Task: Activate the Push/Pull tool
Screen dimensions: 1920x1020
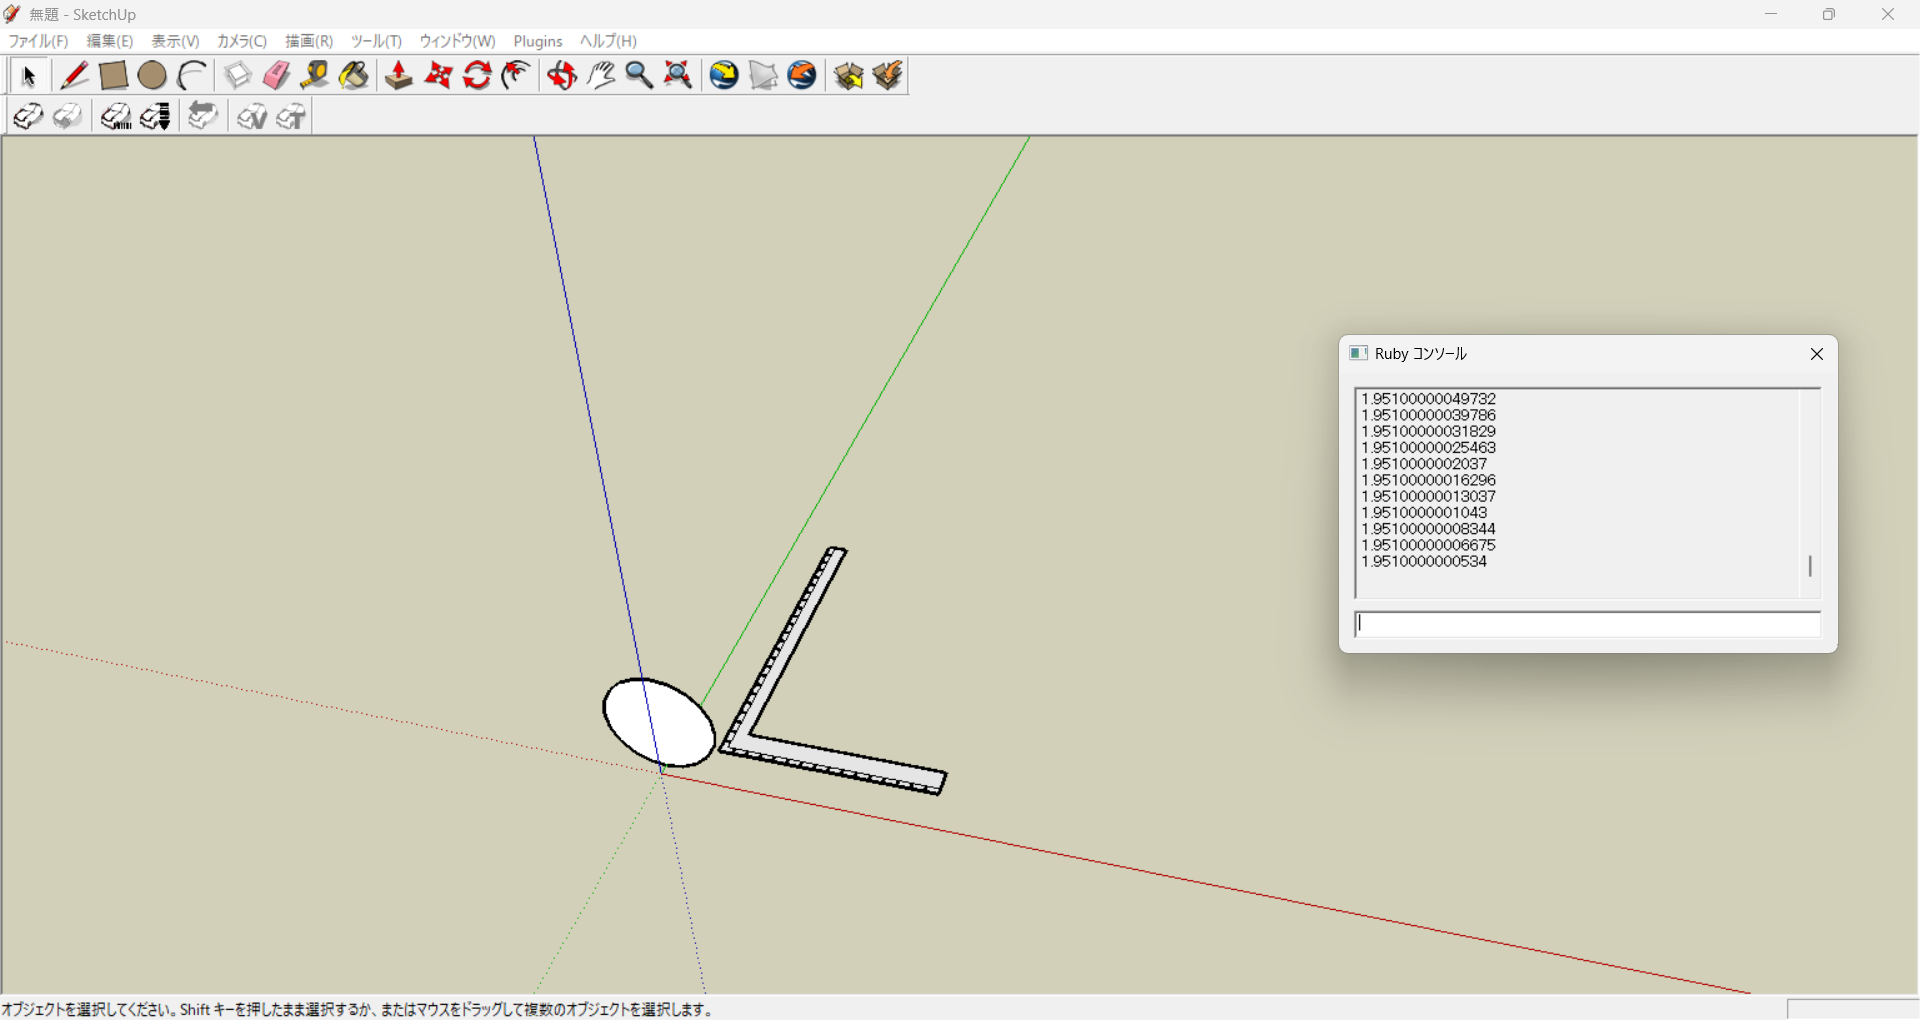Action: coord(399,76)
